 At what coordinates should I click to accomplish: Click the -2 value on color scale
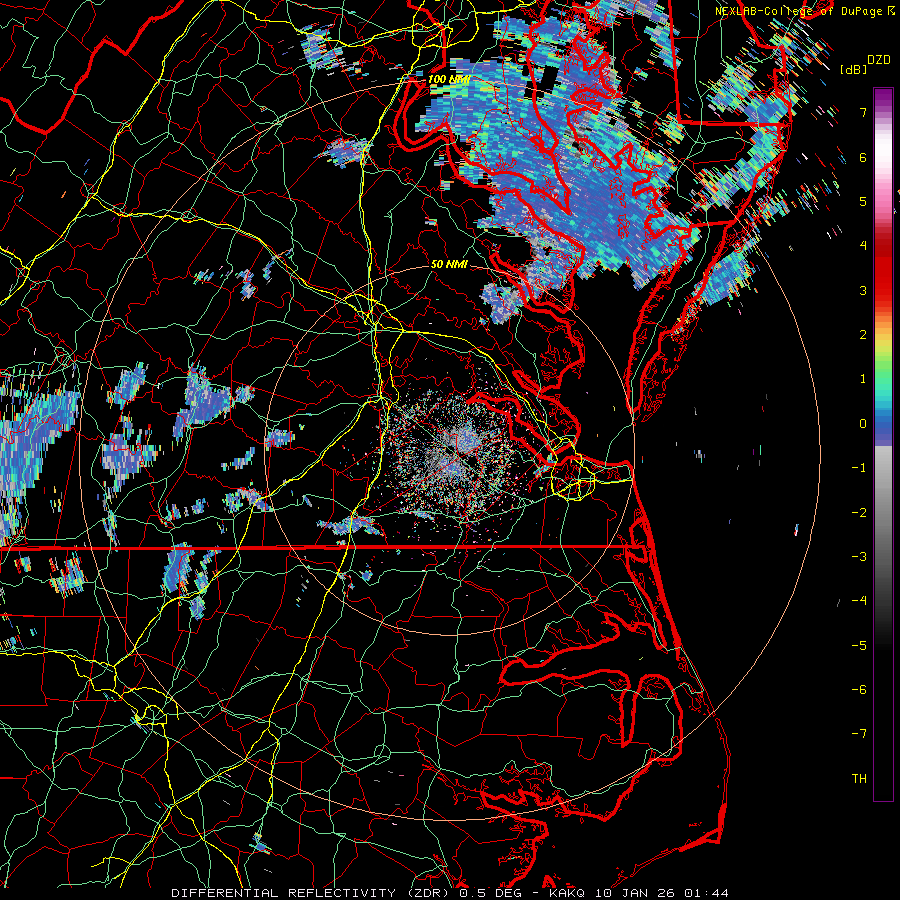pyautogui.click(x=859, y=512)
